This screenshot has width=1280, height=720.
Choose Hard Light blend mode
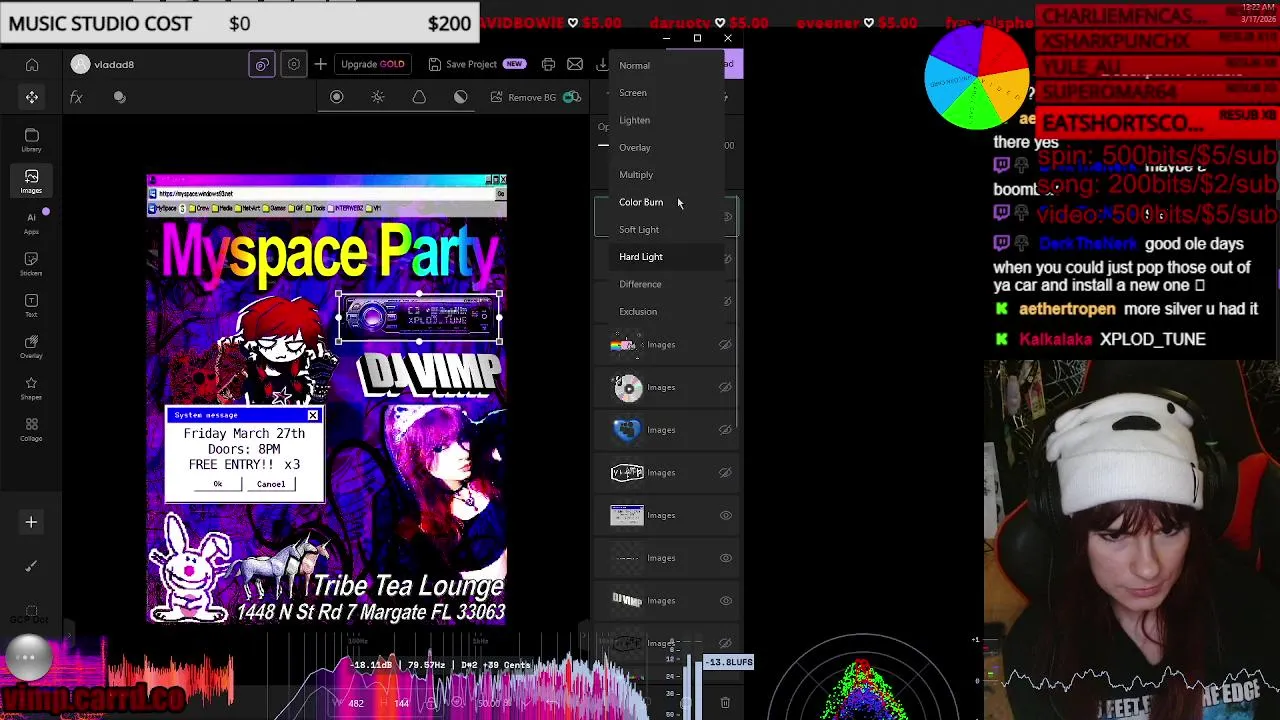666,257
